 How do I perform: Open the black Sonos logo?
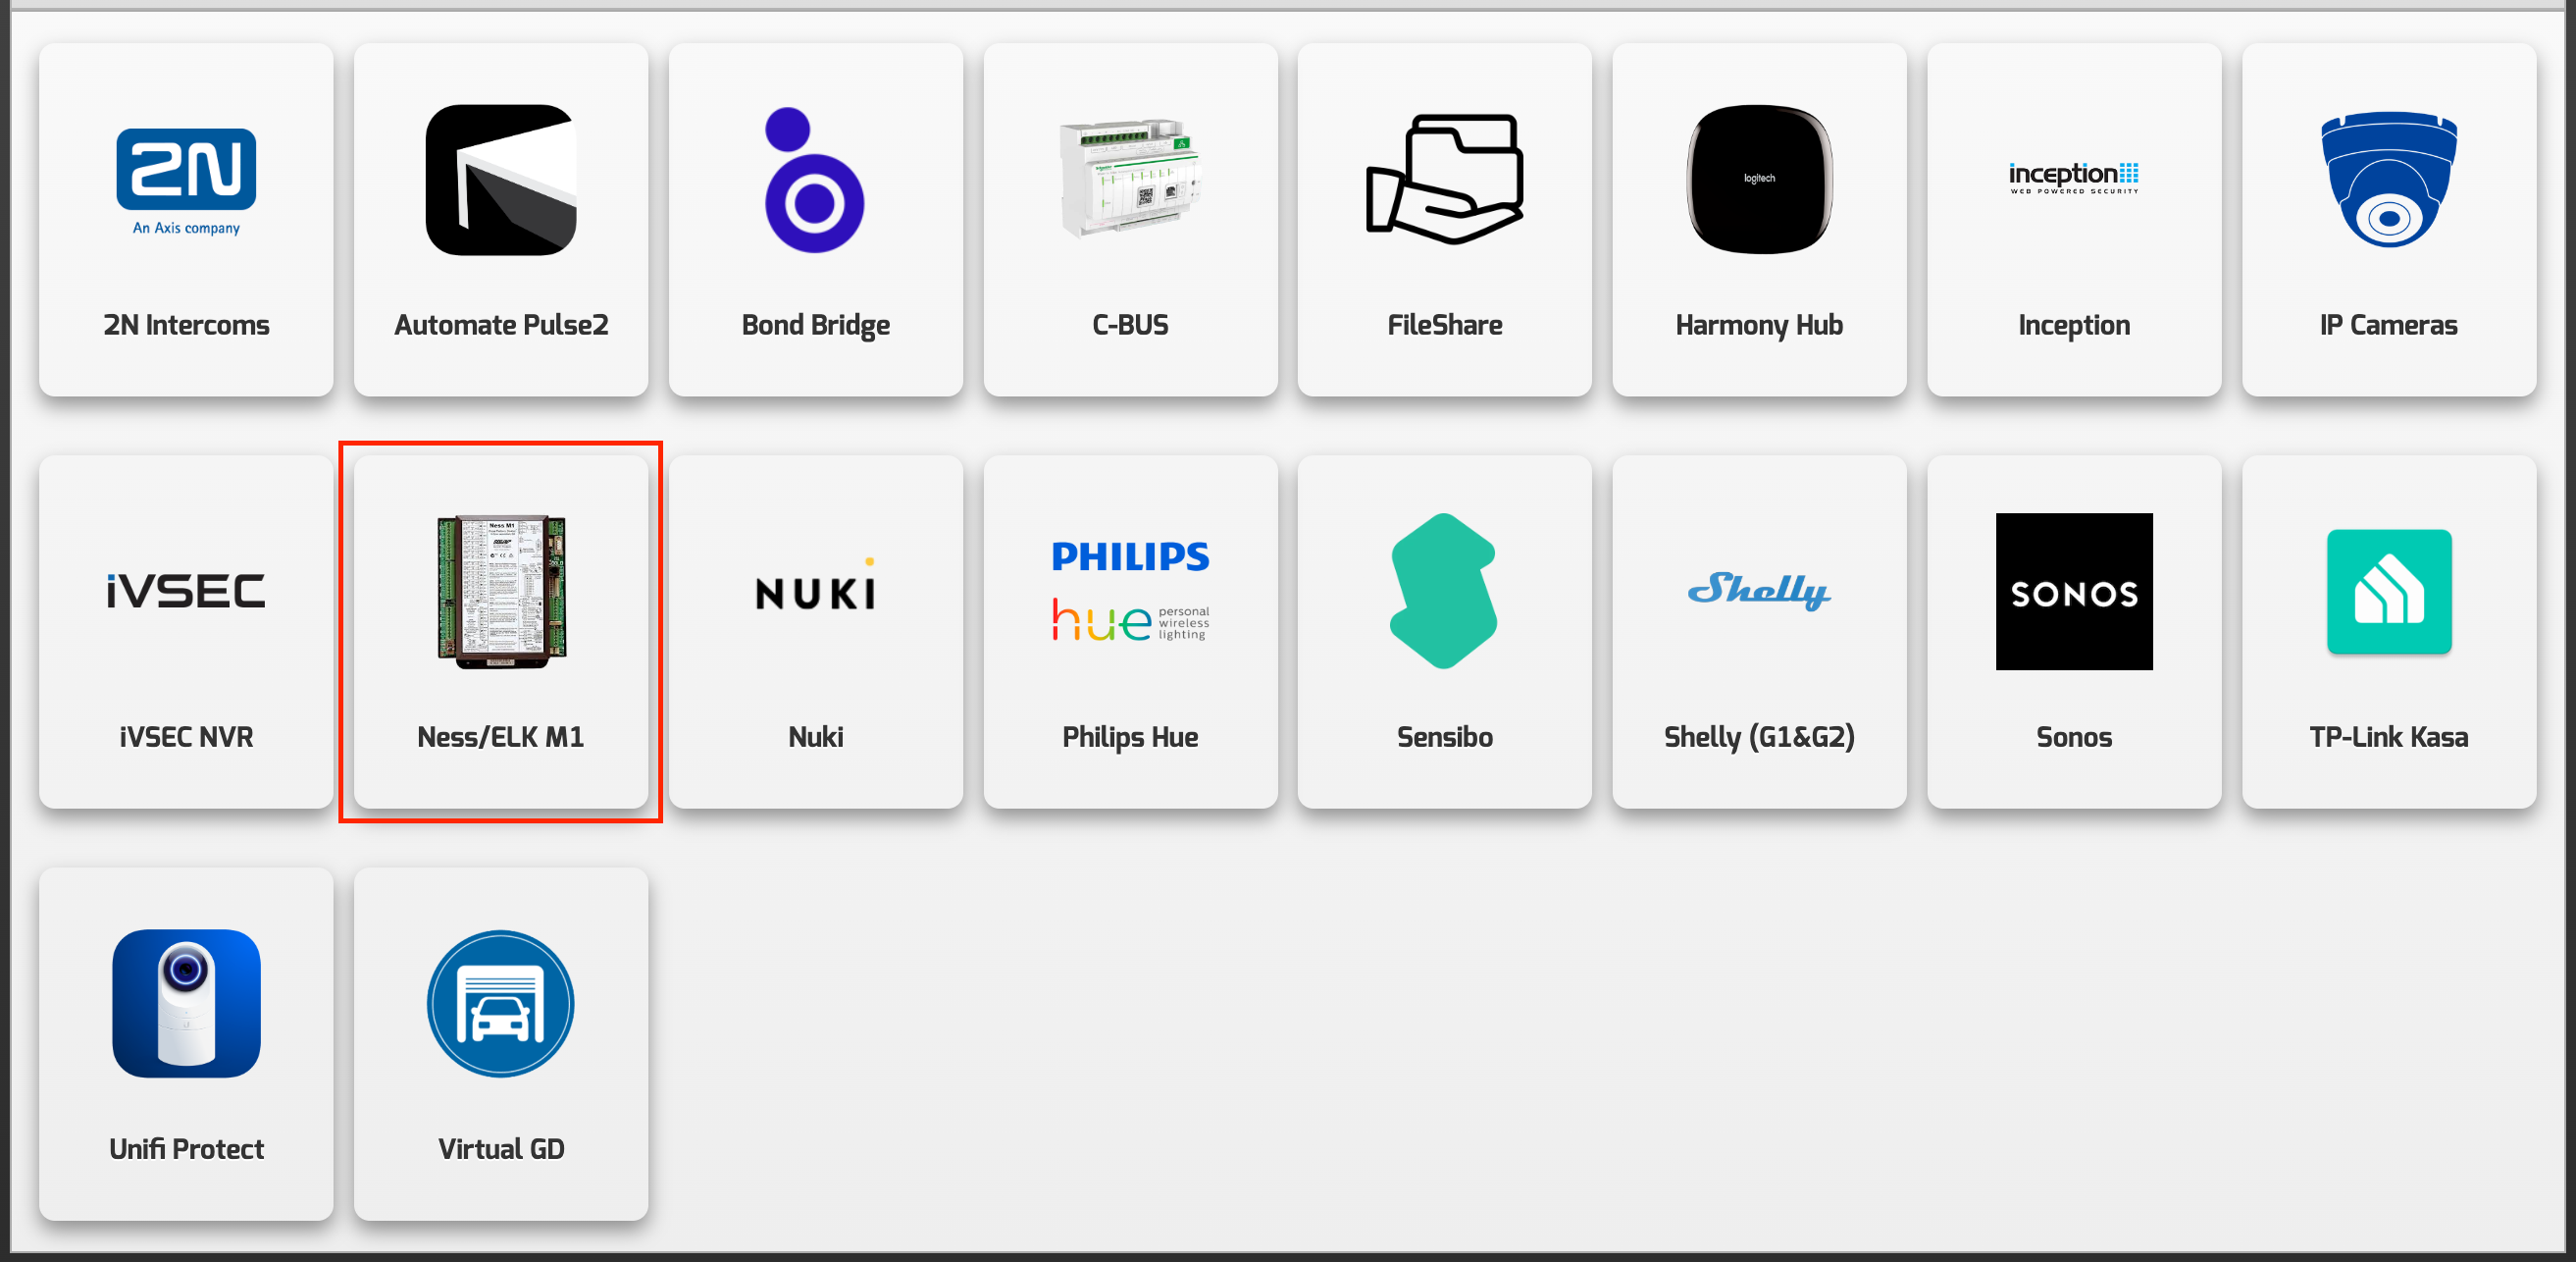point(2073,591)
